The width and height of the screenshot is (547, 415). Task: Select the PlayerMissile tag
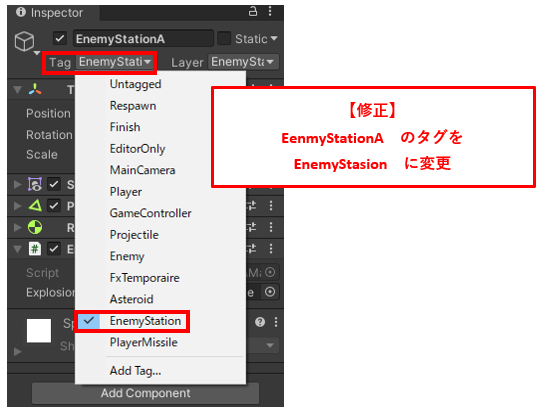tap(160, 342)
